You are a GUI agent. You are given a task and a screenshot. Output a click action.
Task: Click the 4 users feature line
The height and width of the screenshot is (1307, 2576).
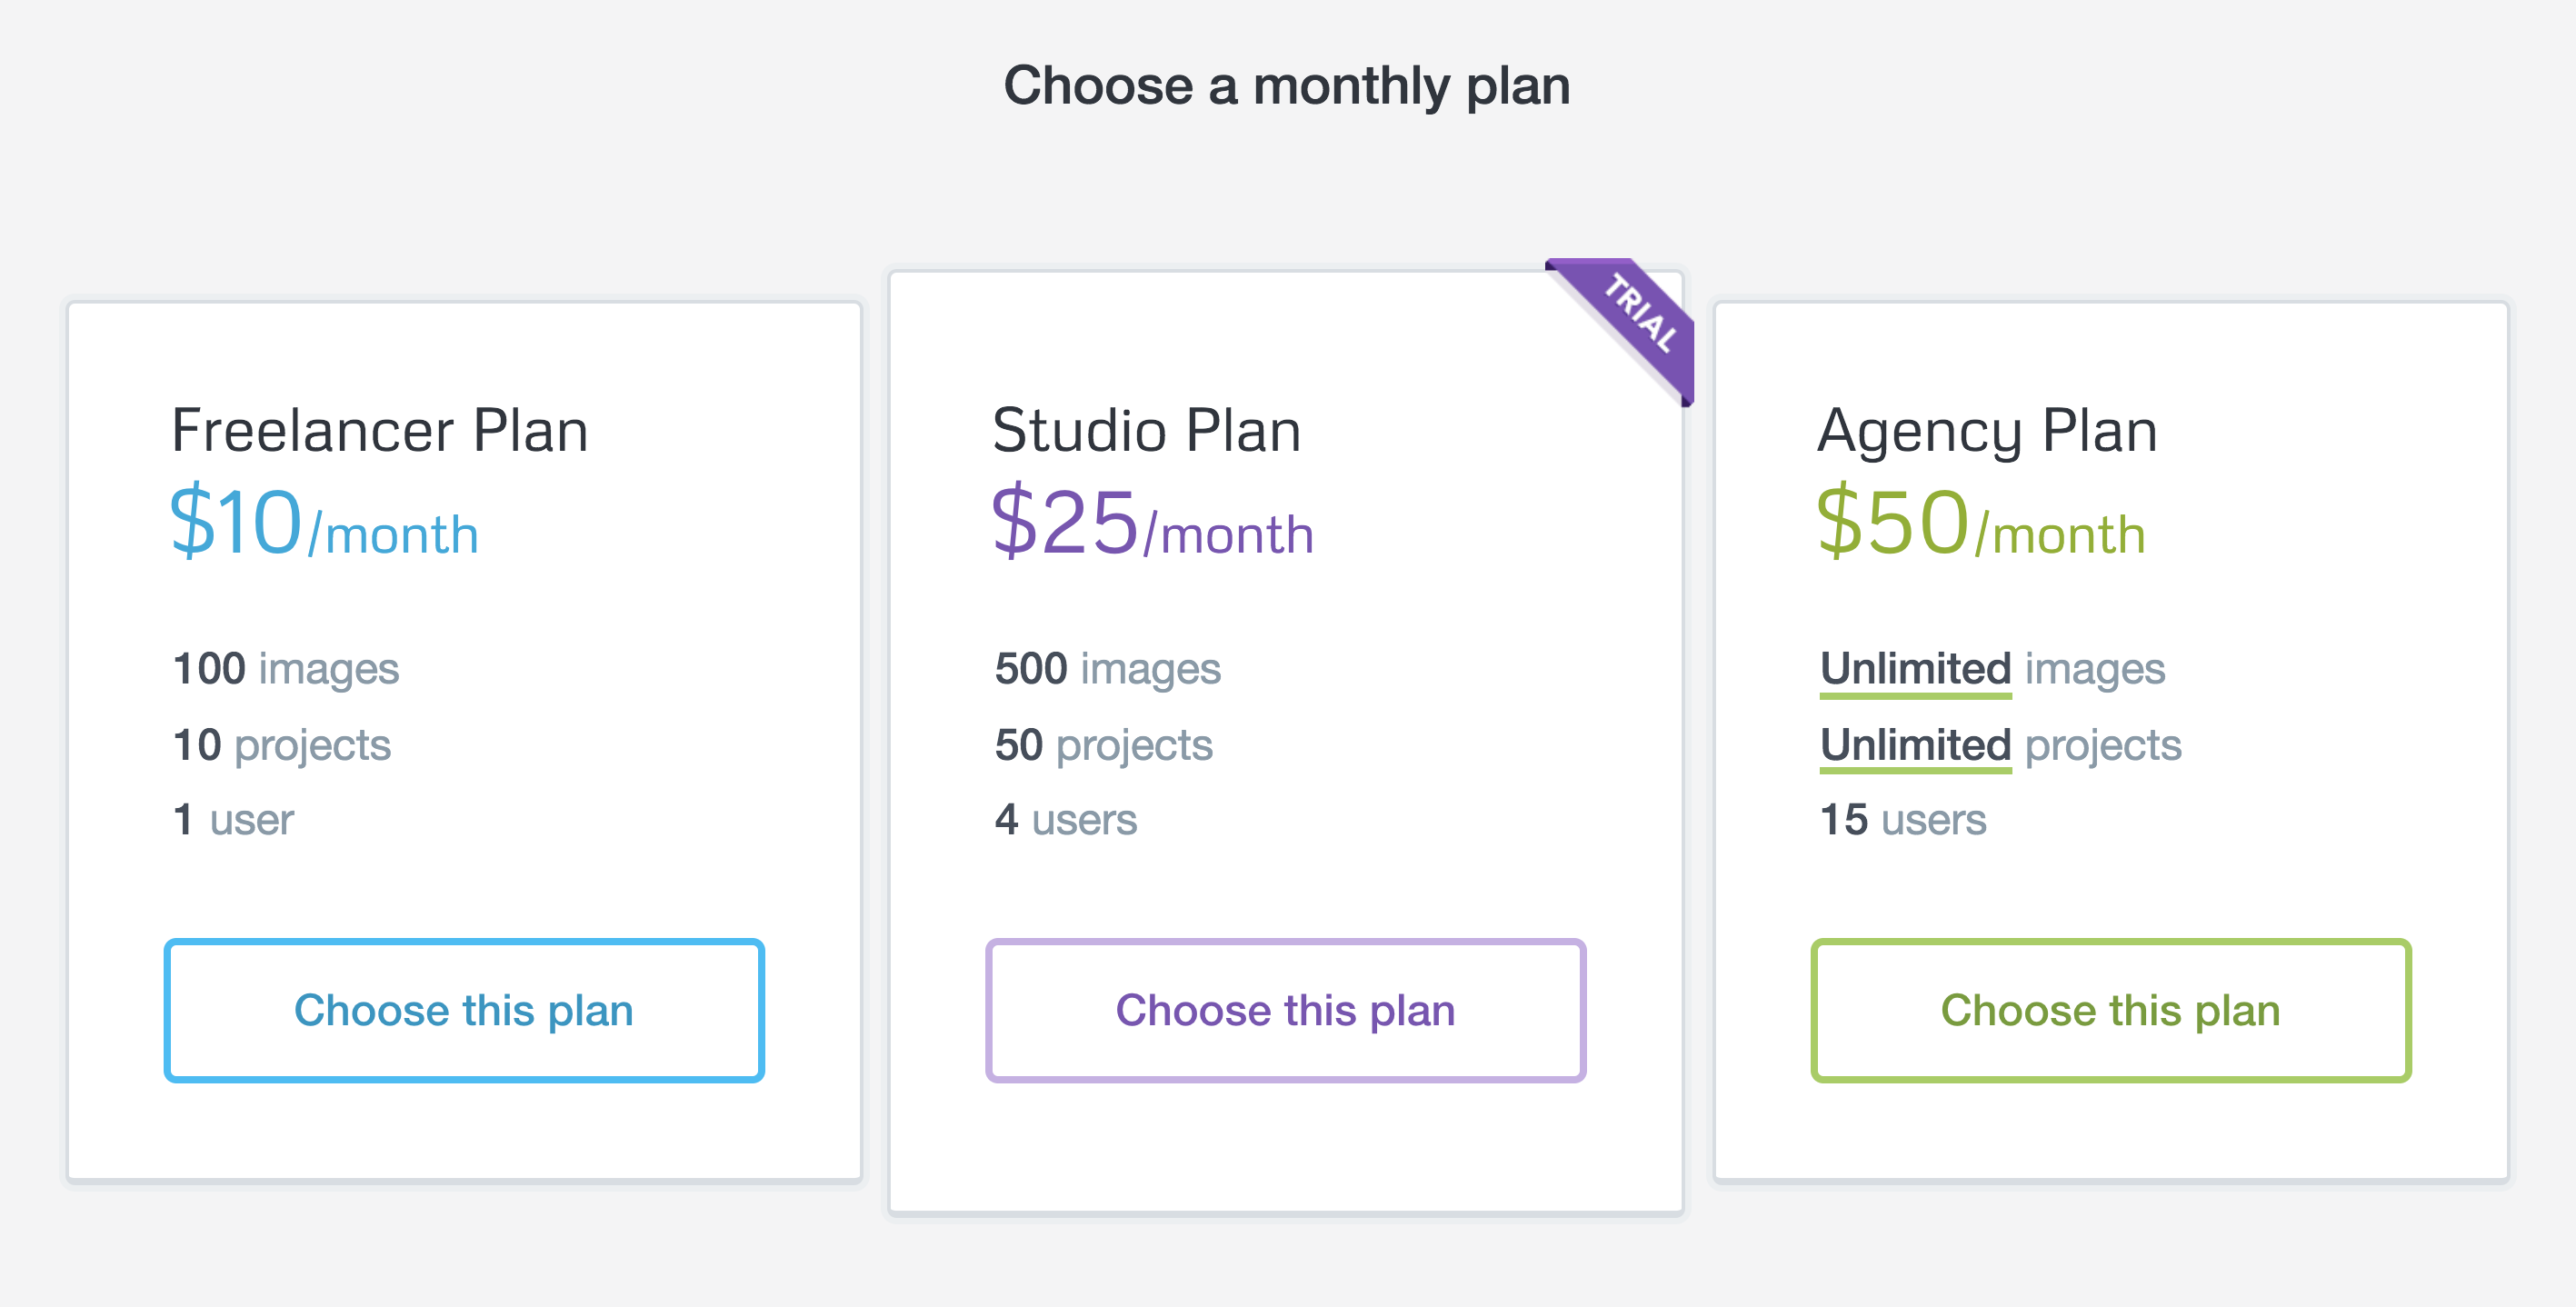click(x=1065, y=819)
